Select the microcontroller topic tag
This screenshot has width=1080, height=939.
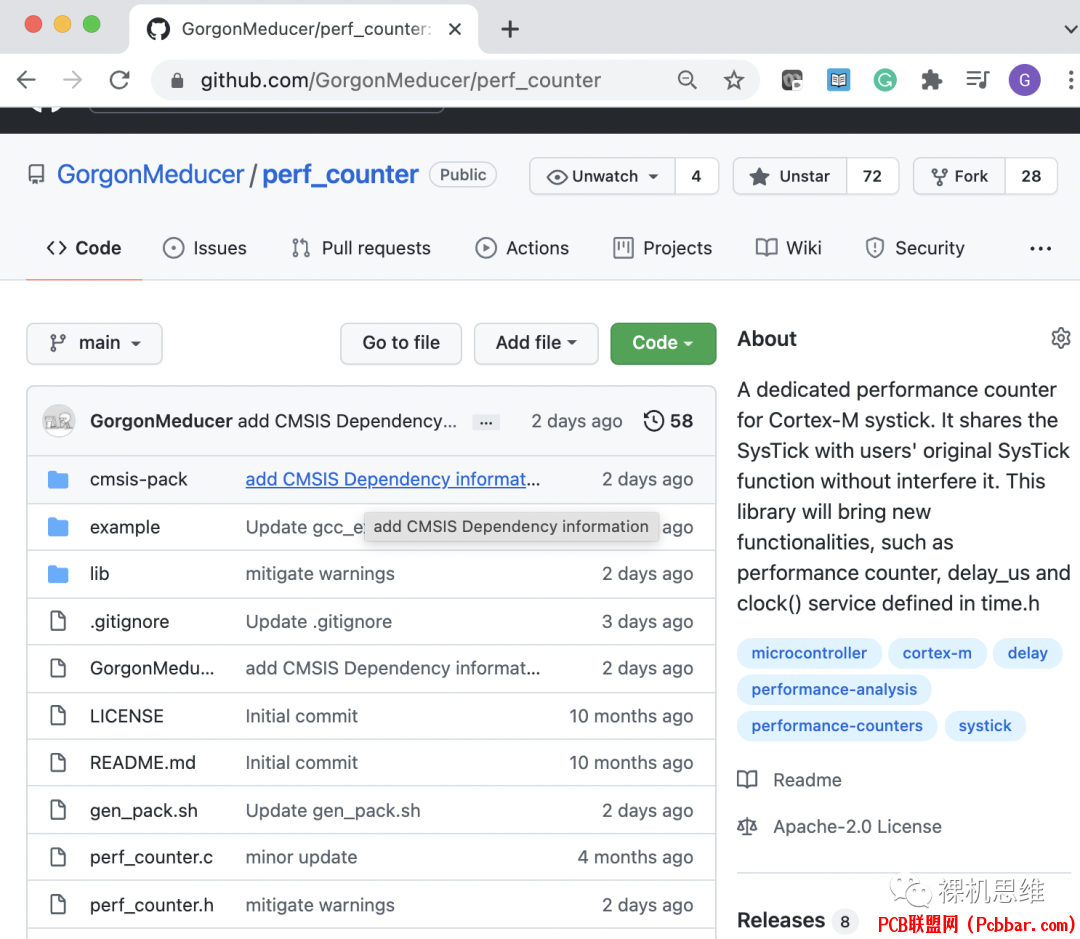pos(809,653)
